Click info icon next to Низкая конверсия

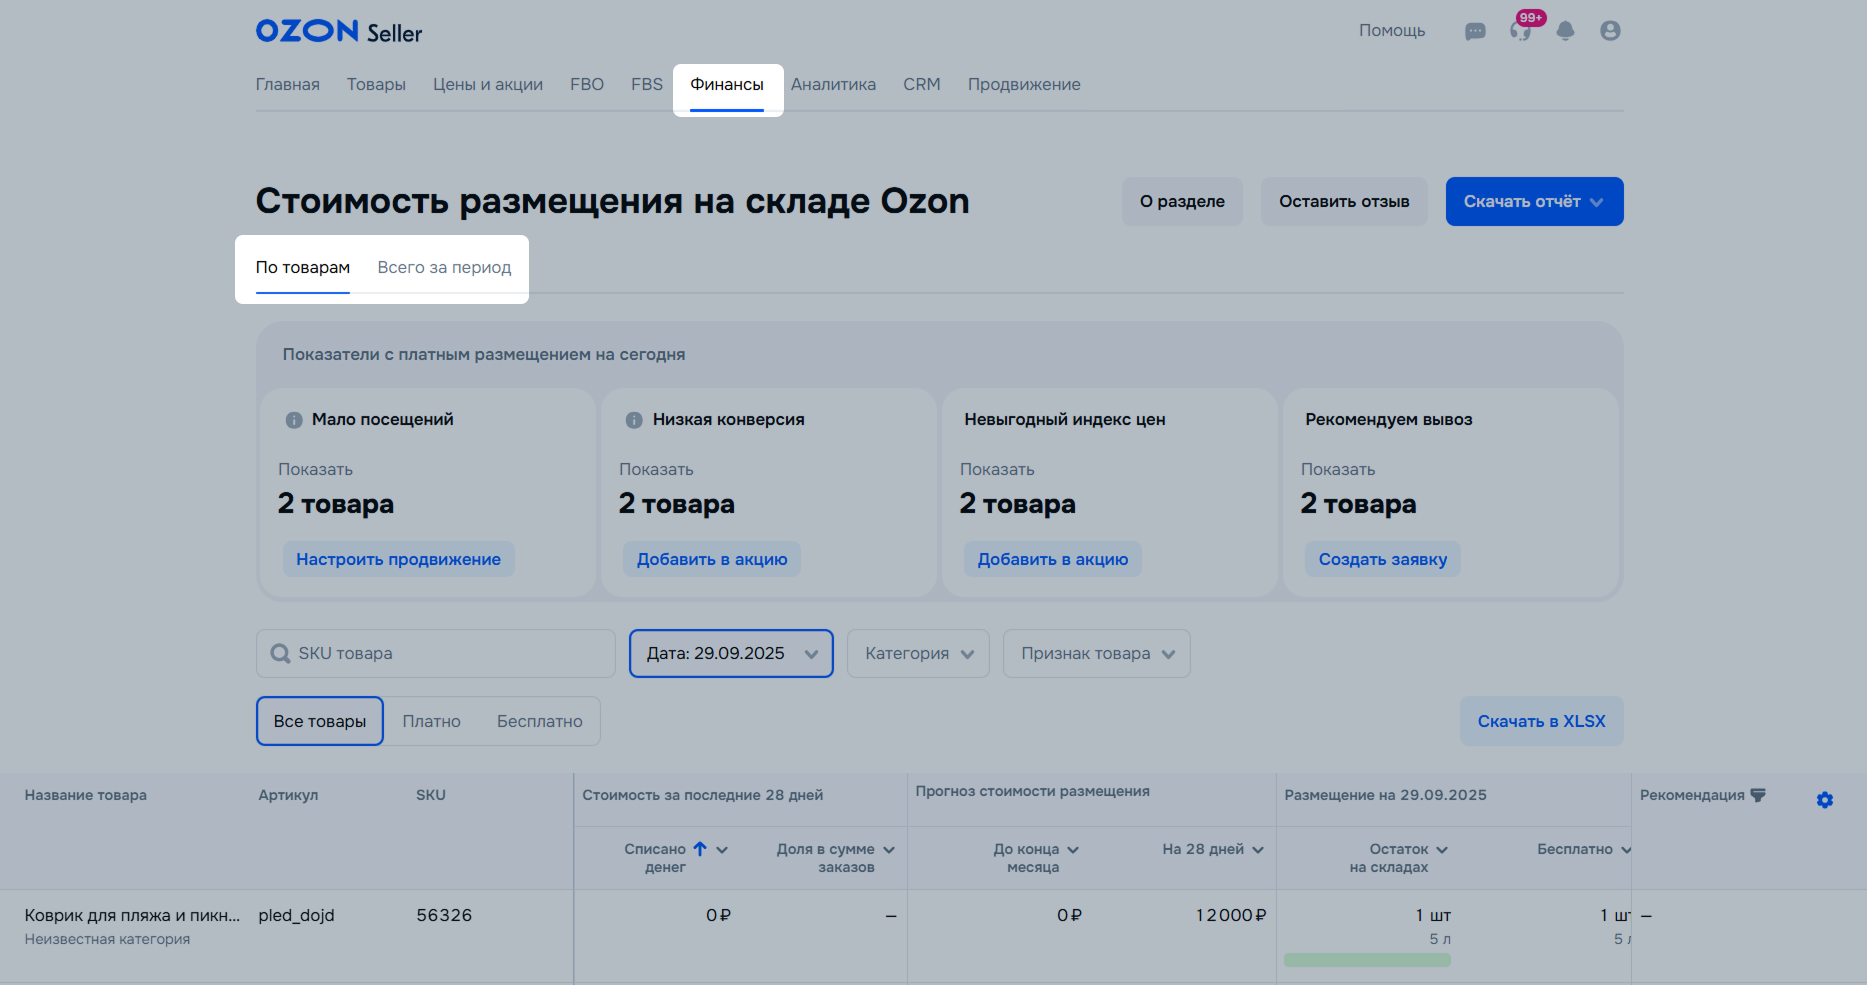tap(634, 420)
